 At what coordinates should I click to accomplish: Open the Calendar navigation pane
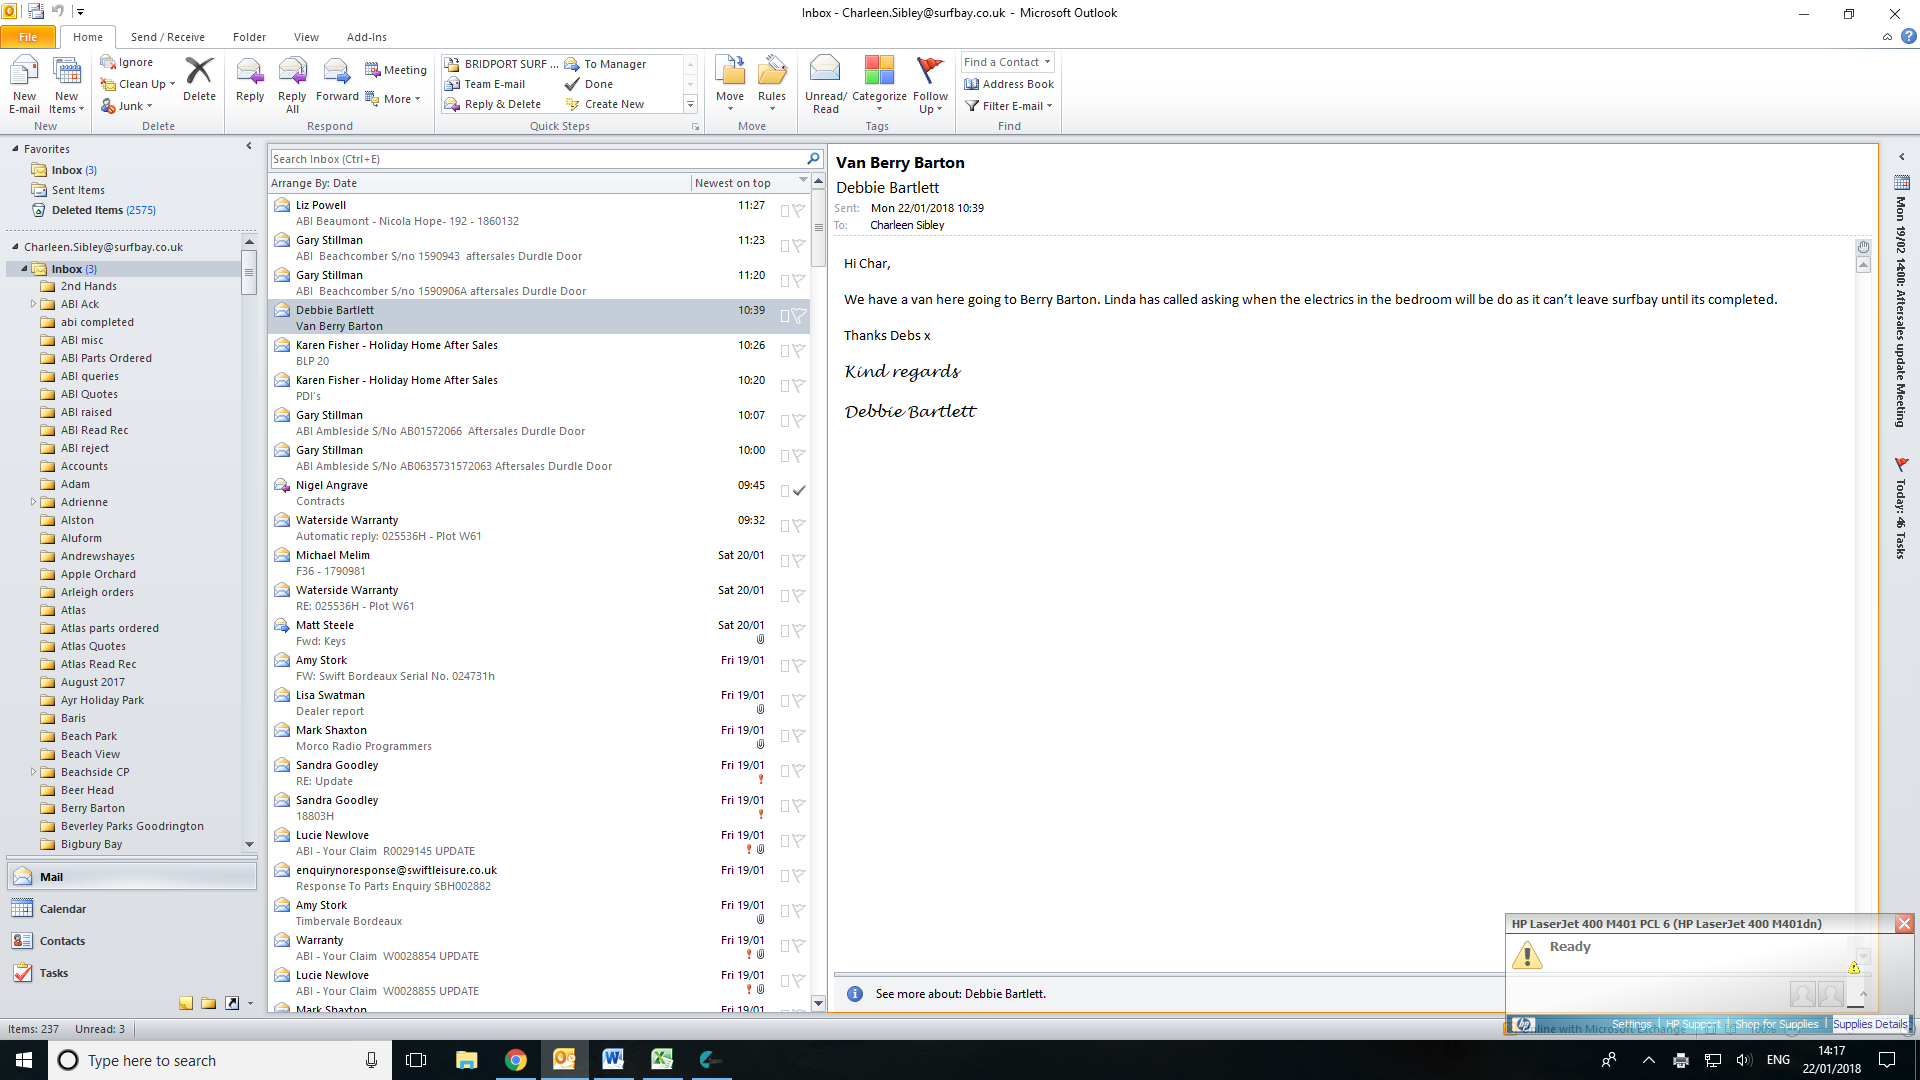click(x=62, y=909)
